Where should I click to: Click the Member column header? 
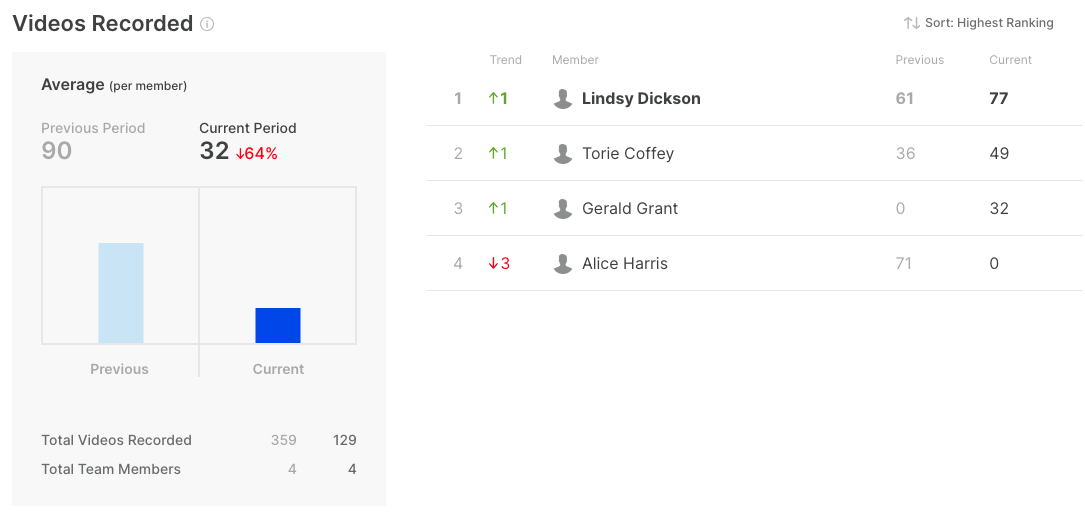575,60
